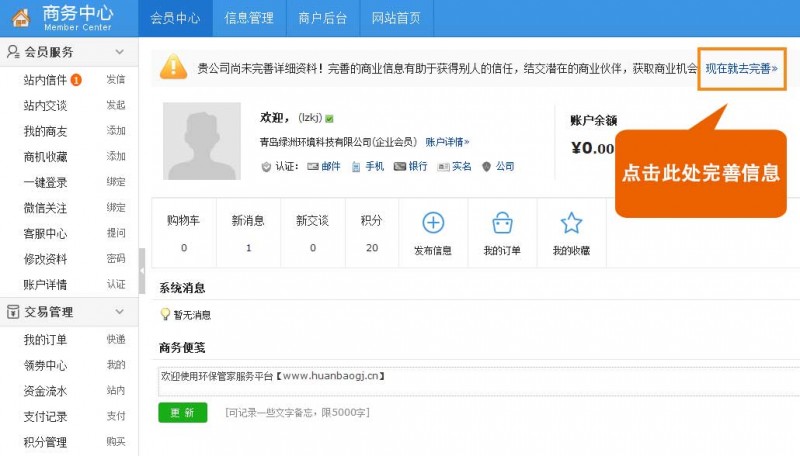Viewport: 800px width, 456px height.
Task: Click 密码 next to 修改资料
Action: [116, 259]
